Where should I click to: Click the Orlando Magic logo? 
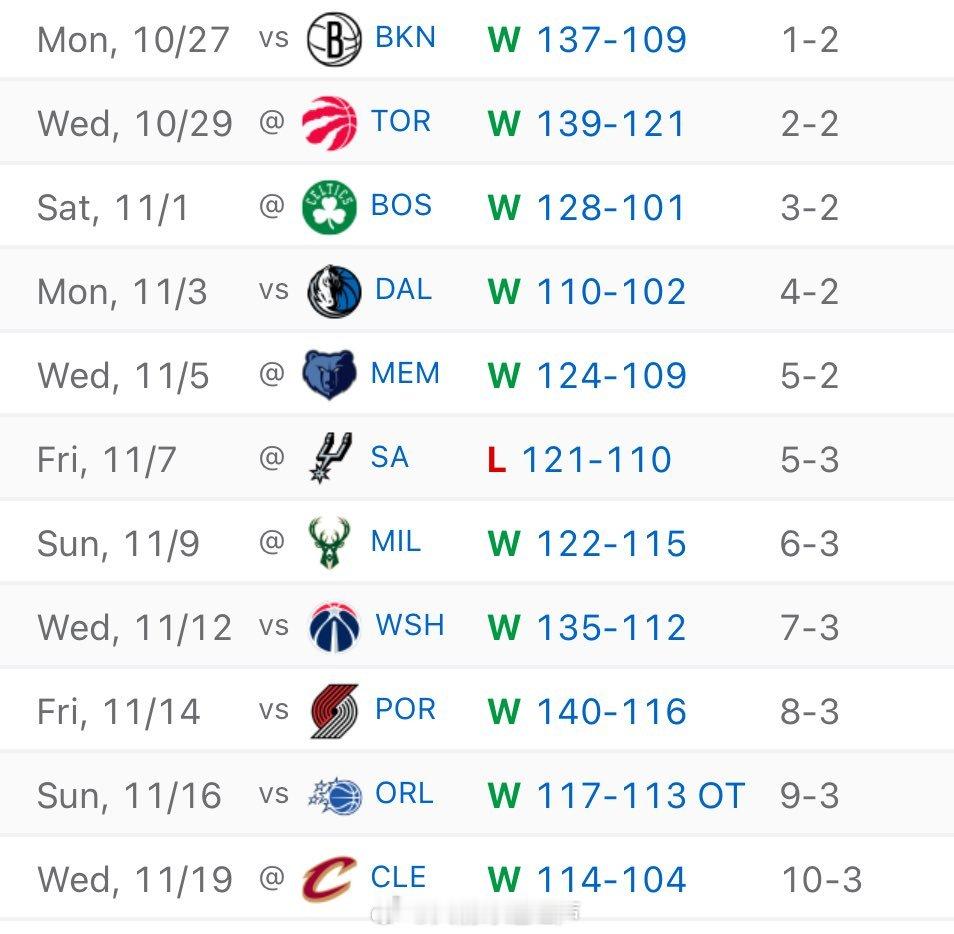[x=335, y=795]
